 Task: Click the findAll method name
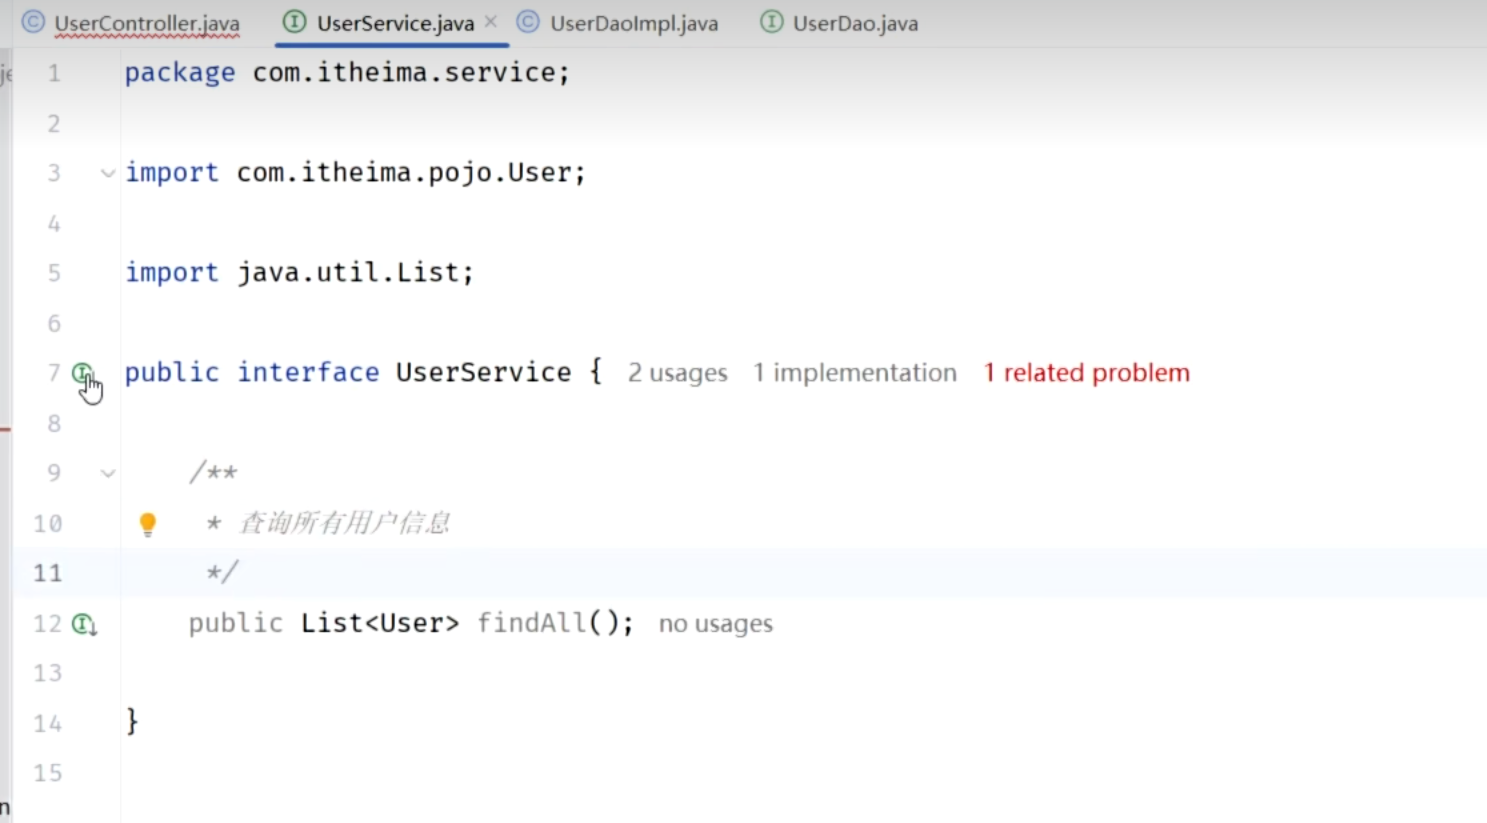(531, 623)
